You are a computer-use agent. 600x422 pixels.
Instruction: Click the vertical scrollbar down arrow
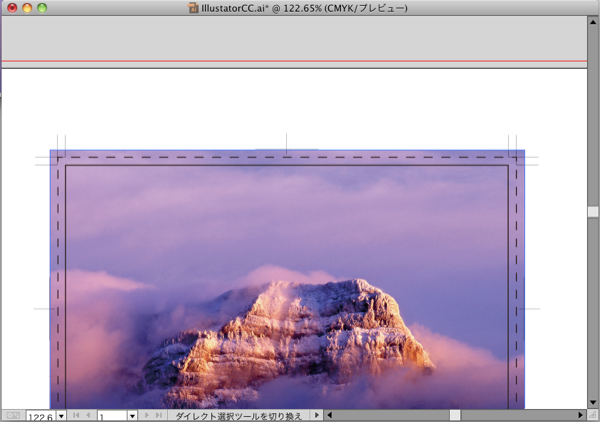[593, 402]
